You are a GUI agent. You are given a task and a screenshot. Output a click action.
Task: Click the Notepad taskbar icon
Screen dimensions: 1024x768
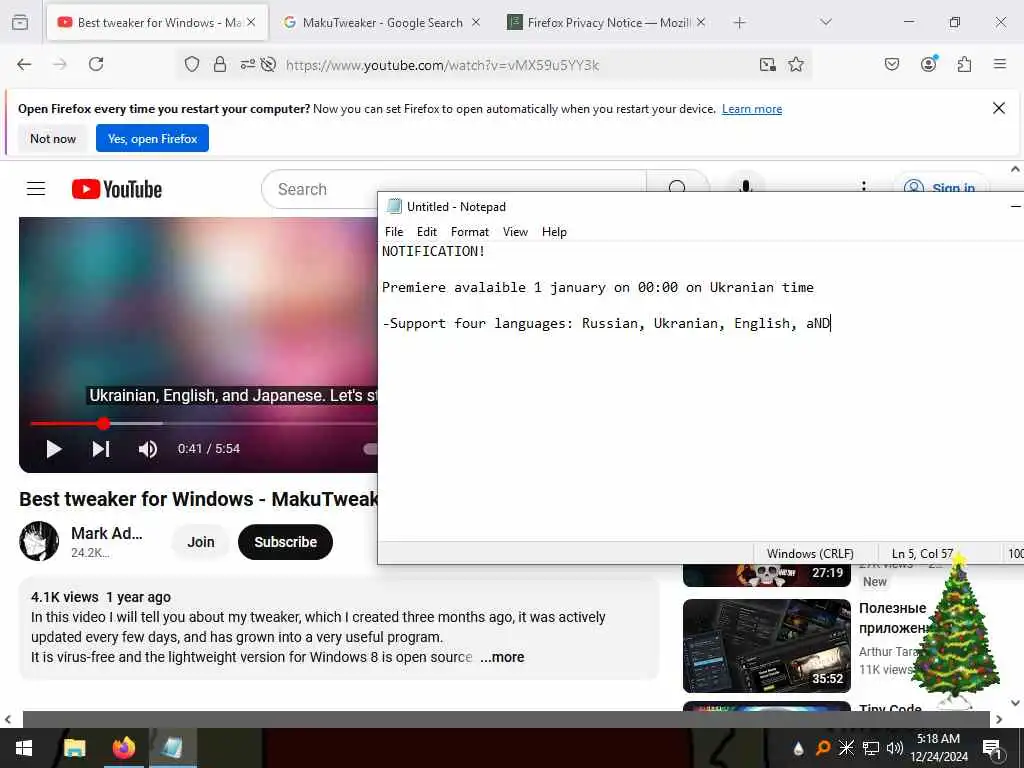pos(172,748)
